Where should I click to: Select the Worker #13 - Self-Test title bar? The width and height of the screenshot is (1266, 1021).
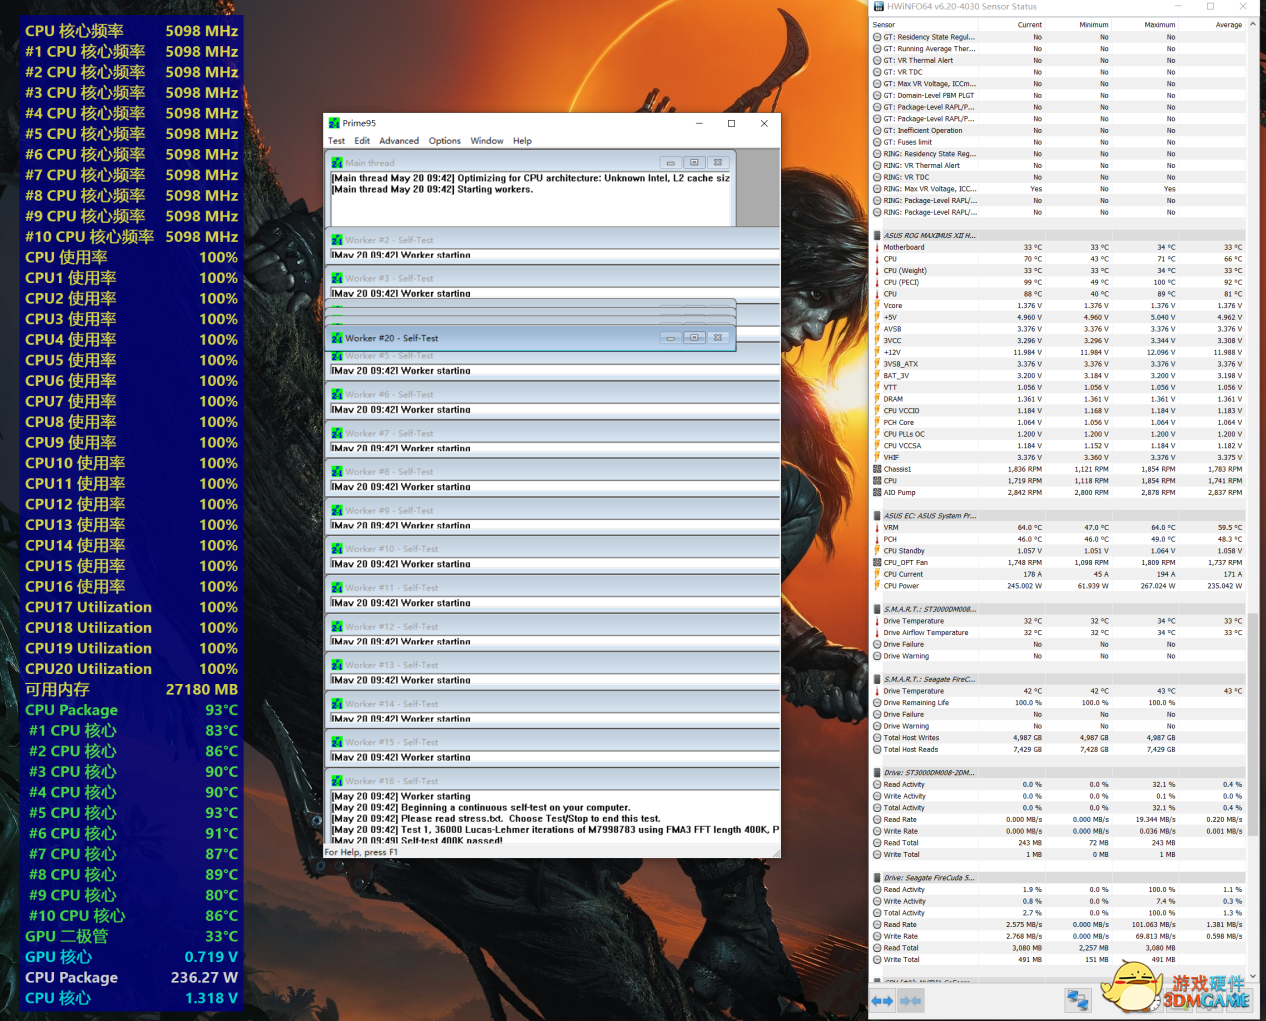coord(552,665)
